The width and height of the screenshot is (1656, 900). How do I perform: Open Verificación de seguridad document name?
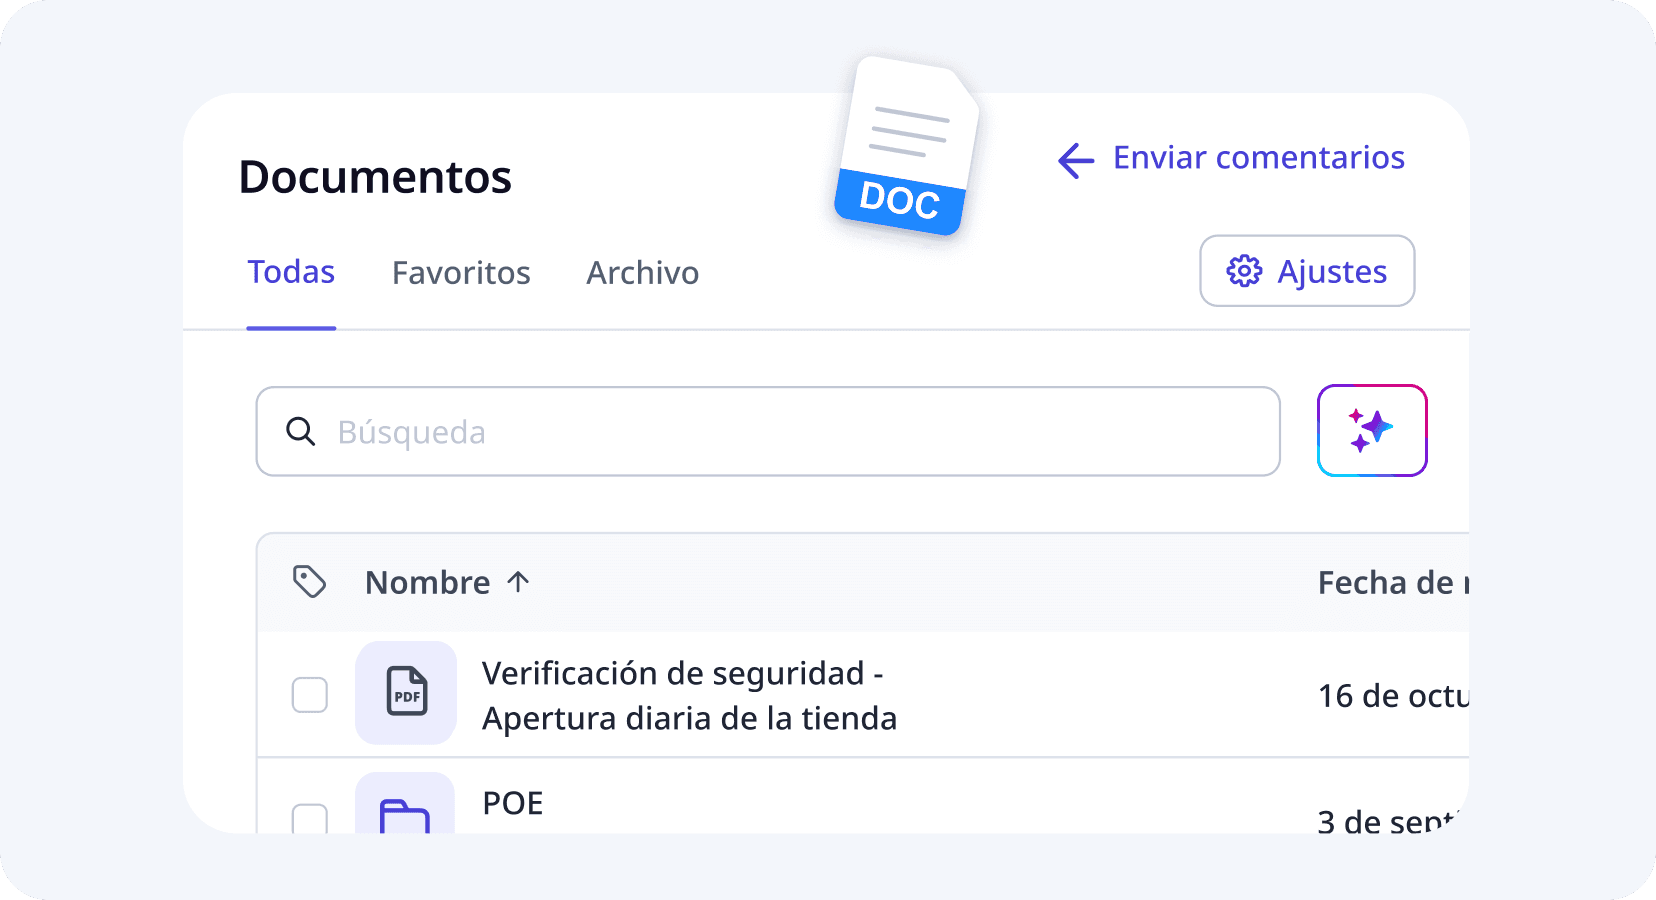689,696
